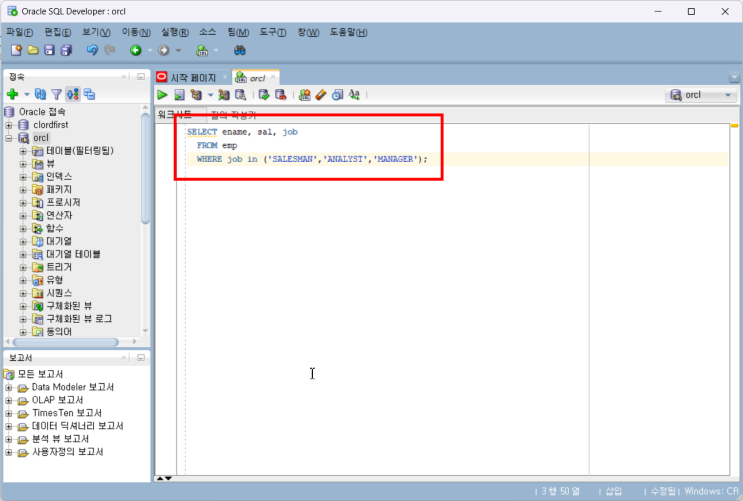Collapse the orcl connection node
This screenshot has width=743, height=501.
(9, 138)
